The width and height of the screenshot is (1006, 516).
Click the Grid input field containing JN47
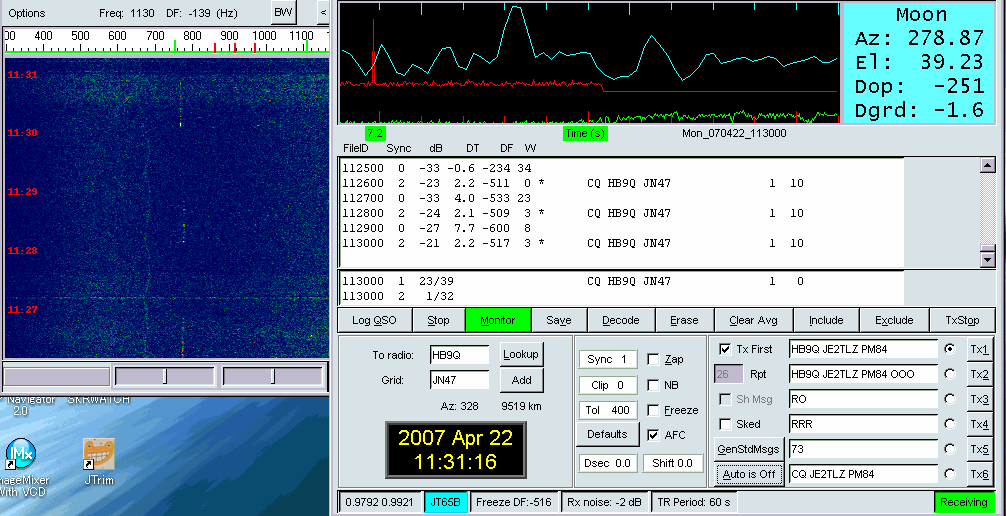(459, 380)
